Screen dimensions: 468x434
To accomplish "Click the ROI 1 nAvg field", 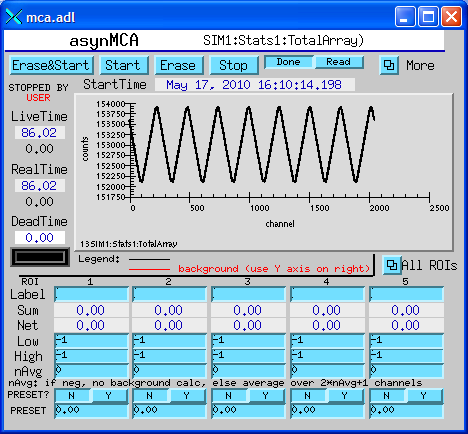I will coord(91,371).
